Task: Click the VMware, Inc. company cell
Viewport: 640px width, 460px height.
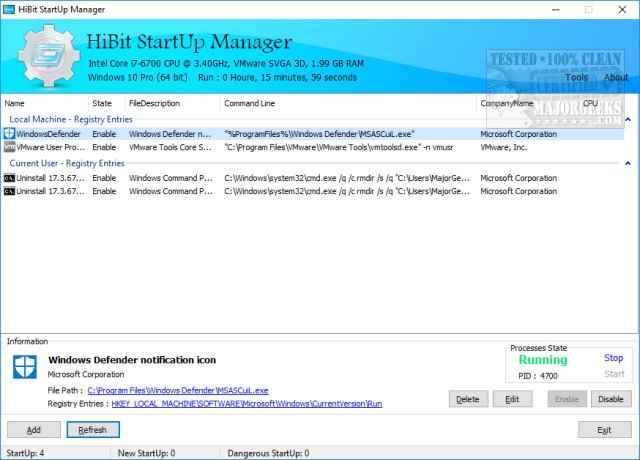Action: coord(504,147)
